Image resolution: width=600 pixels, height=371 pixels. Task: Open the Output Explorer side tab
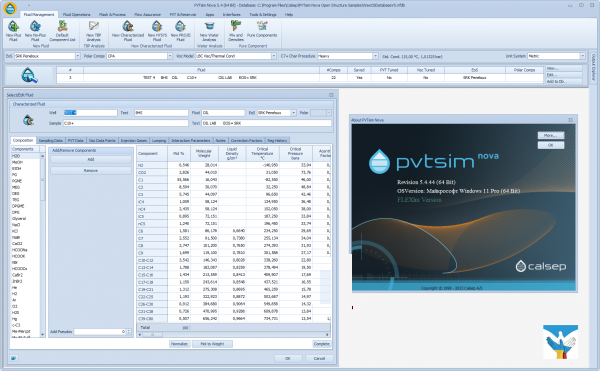(593, 67)
